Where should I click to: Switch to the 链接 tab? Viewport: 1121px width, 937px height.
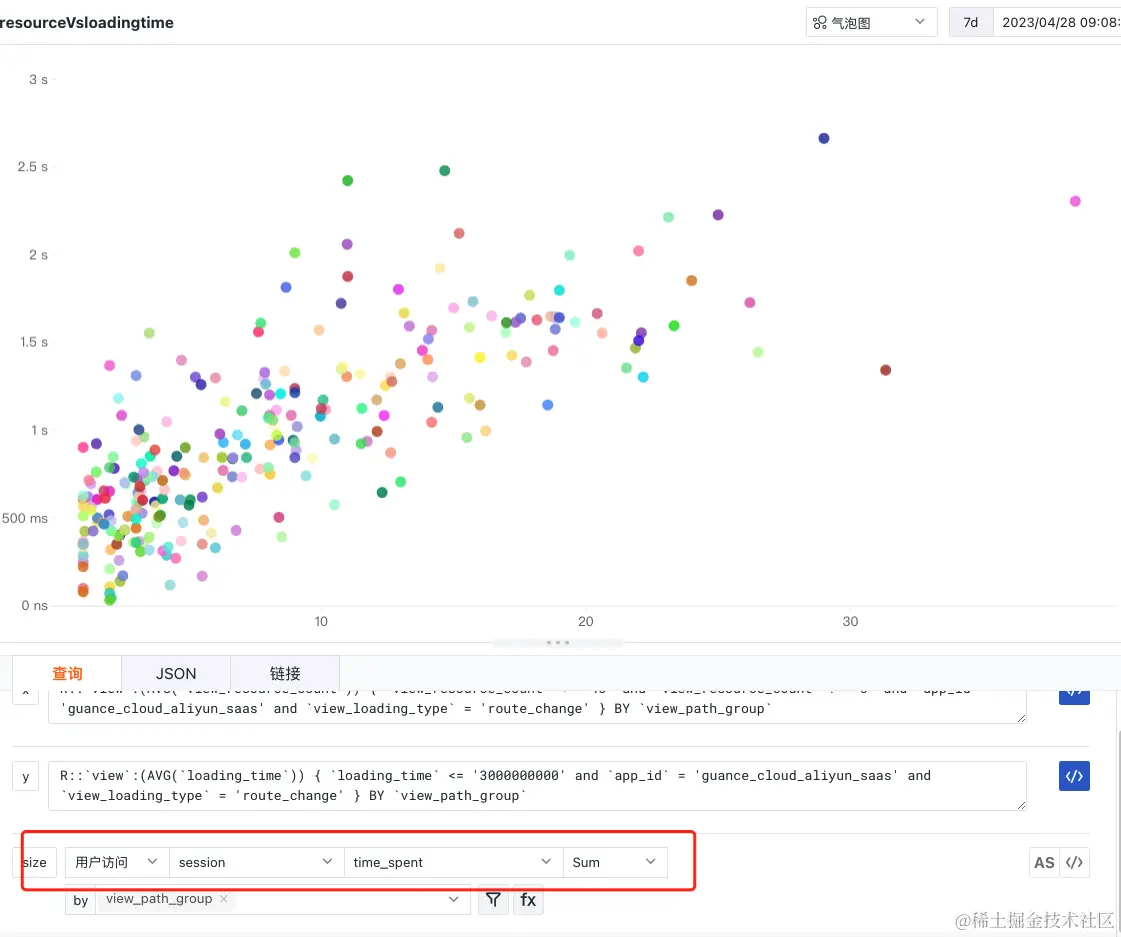285,673
